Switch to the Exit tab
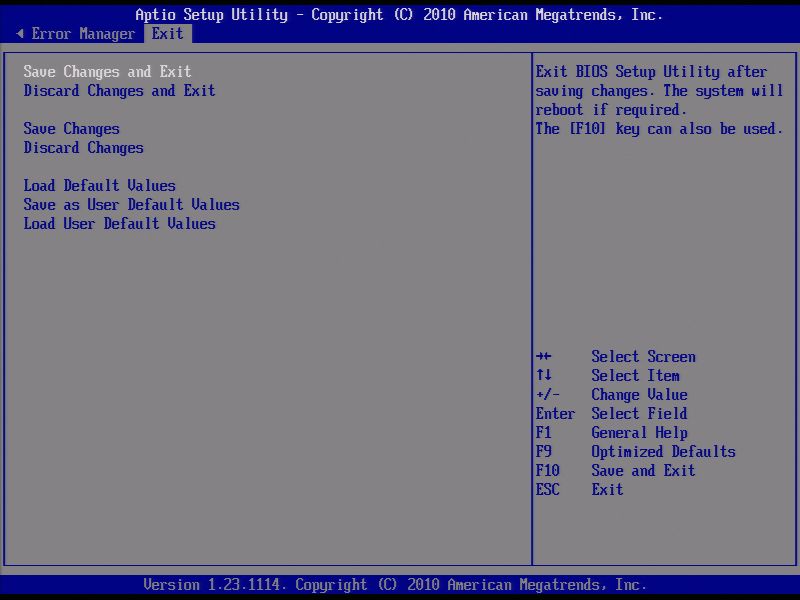 coord(167,33)
